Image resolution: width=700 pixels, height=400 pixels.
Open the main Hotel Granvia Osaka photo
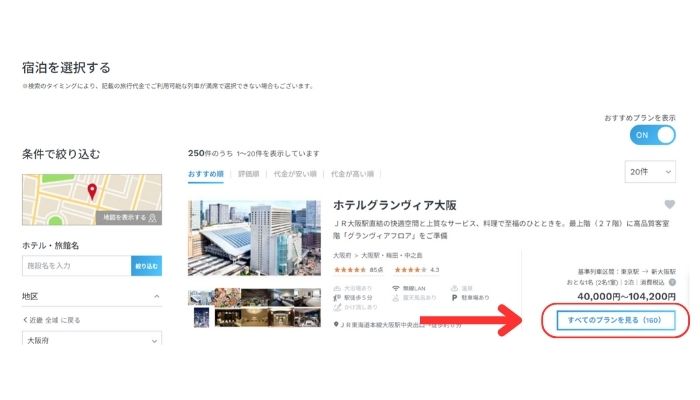pyautogui.click(x=254, y=238)
